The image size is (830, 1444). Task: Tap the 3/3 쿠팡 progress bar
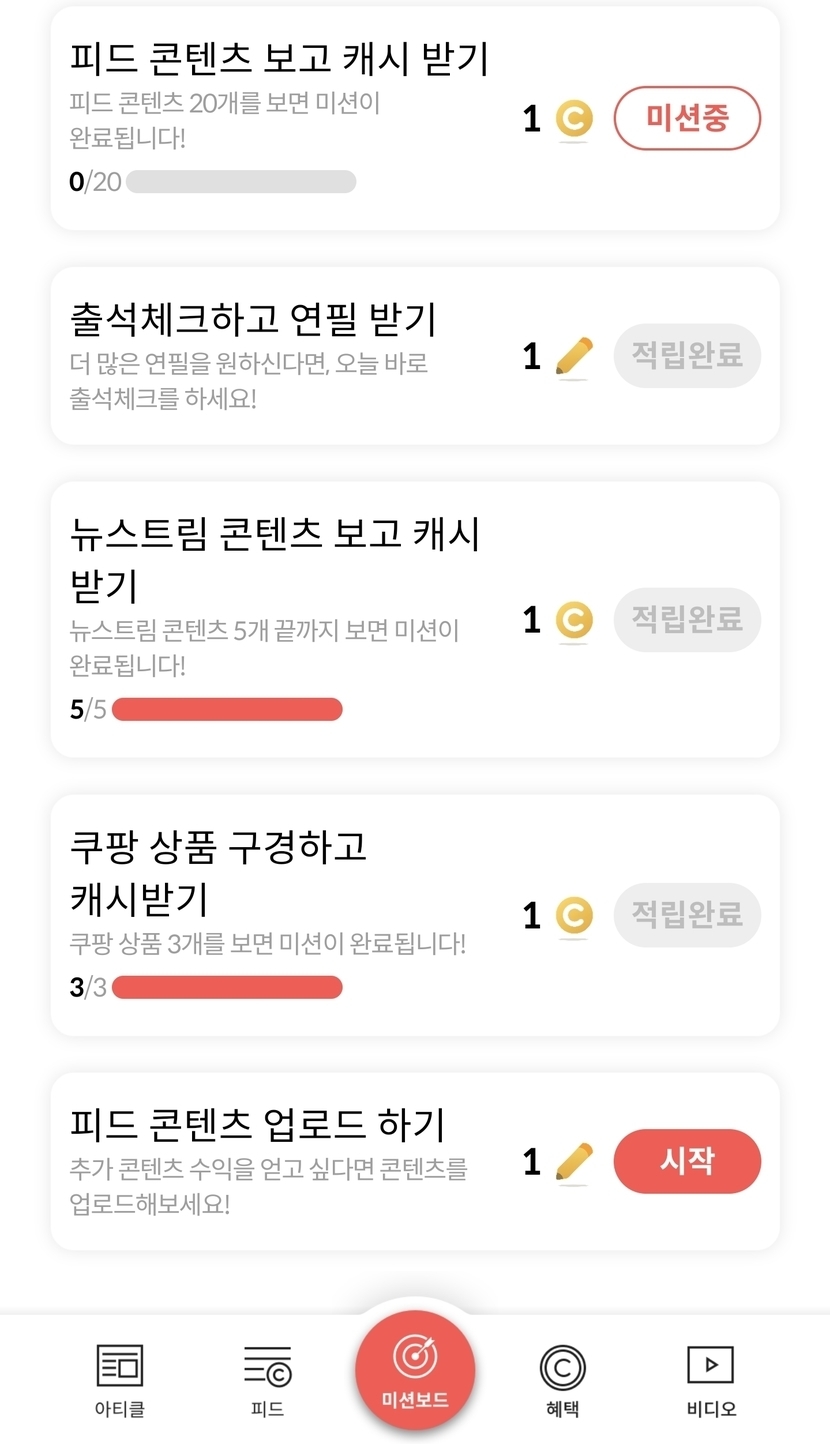[x=227, y=988]
